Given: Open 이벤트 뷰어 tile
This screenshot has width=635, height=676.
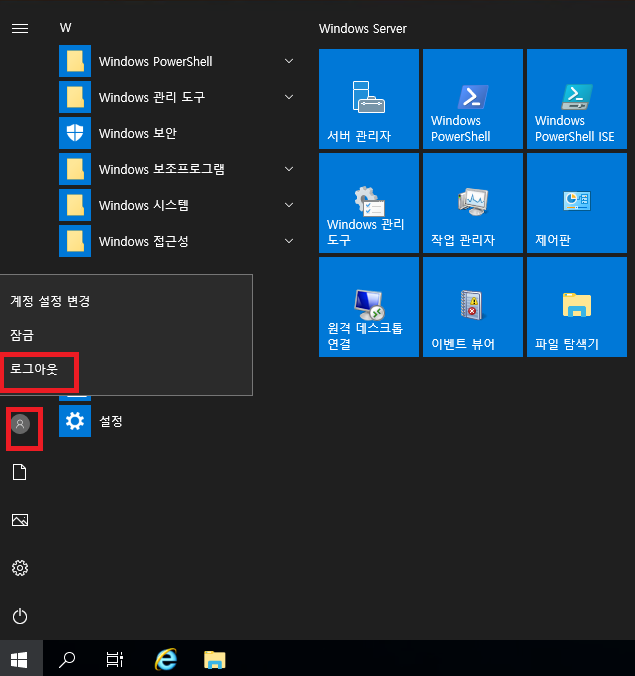Looking at the screenshot, I should pos(473,307).
